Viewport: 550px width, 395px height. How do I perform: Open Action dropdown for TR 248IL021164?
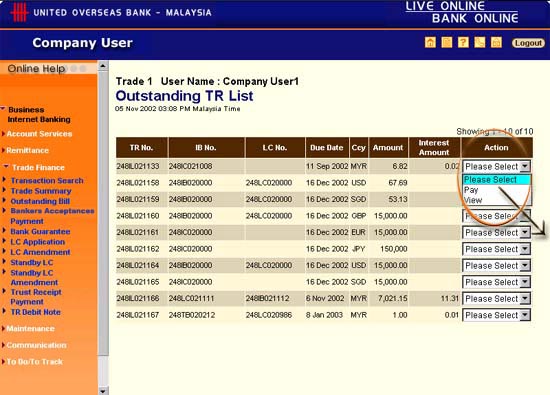click(496, 266)
